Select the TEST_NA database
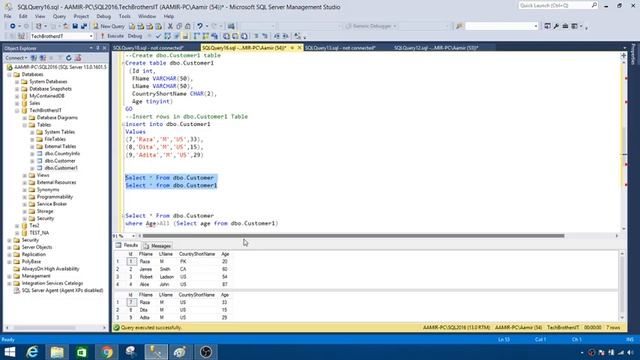This screenshot has width=640, height=360. 39,233
